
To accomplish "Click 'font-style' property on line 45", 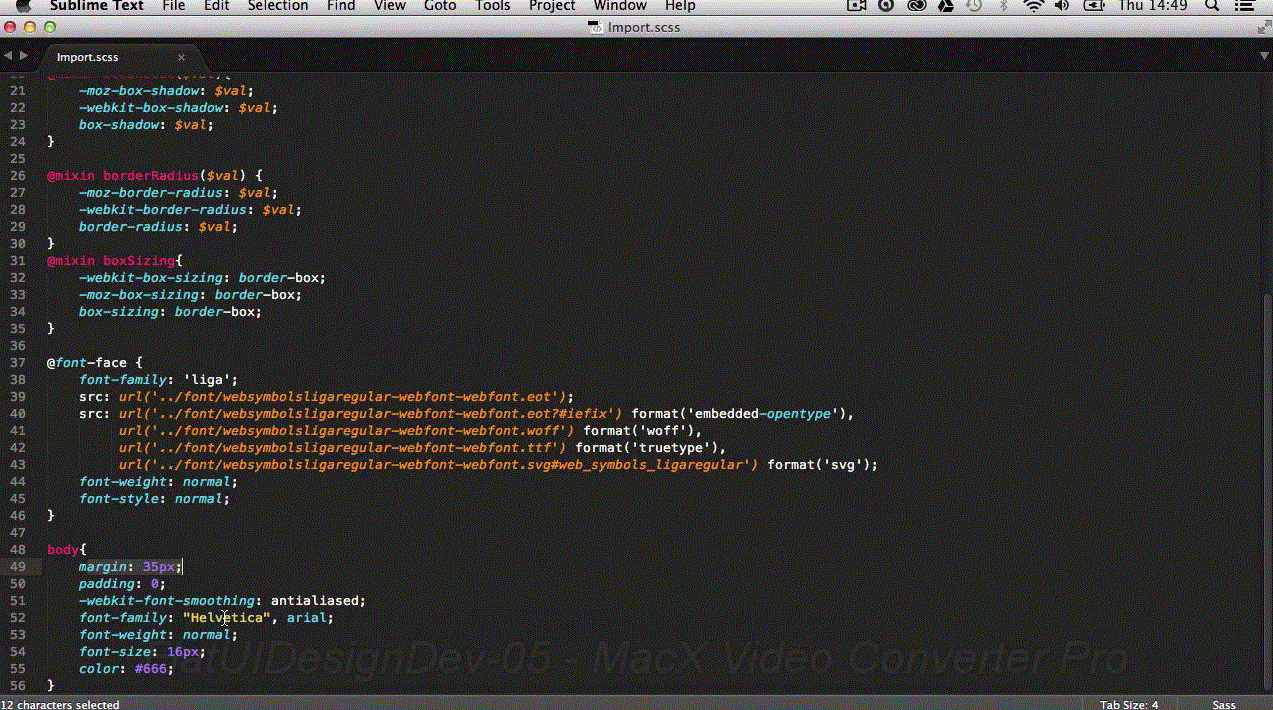I will pos(119,498).
